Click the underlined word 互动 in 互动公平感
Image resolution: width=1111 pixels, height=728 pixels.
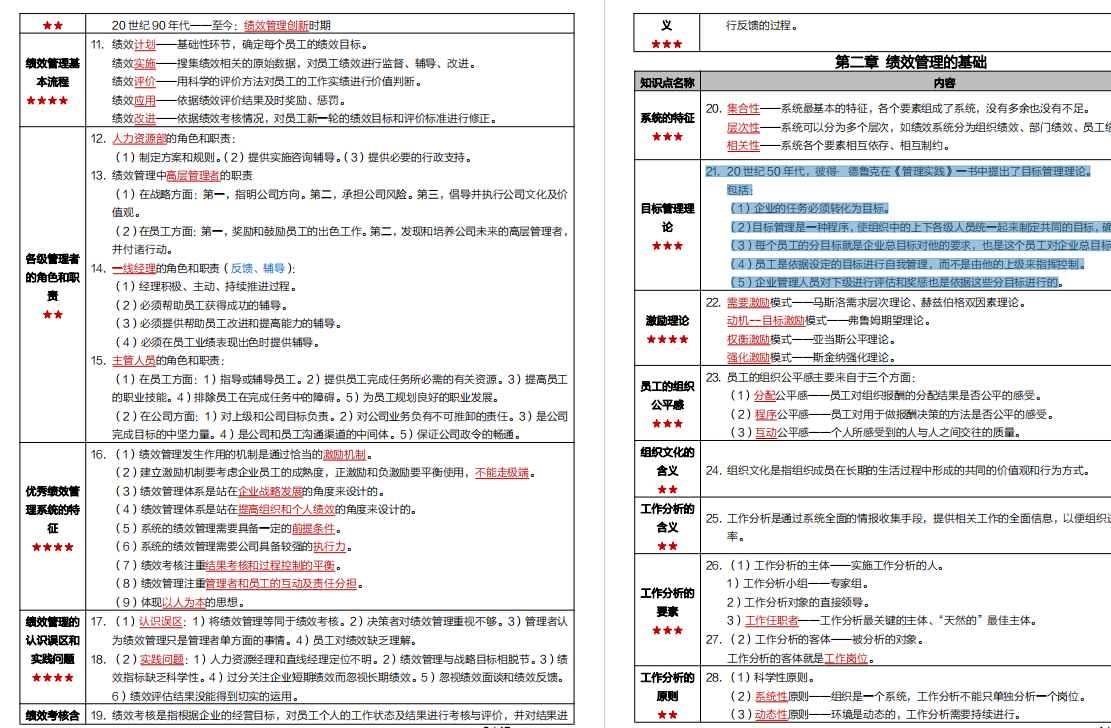[x=766, y=432]
